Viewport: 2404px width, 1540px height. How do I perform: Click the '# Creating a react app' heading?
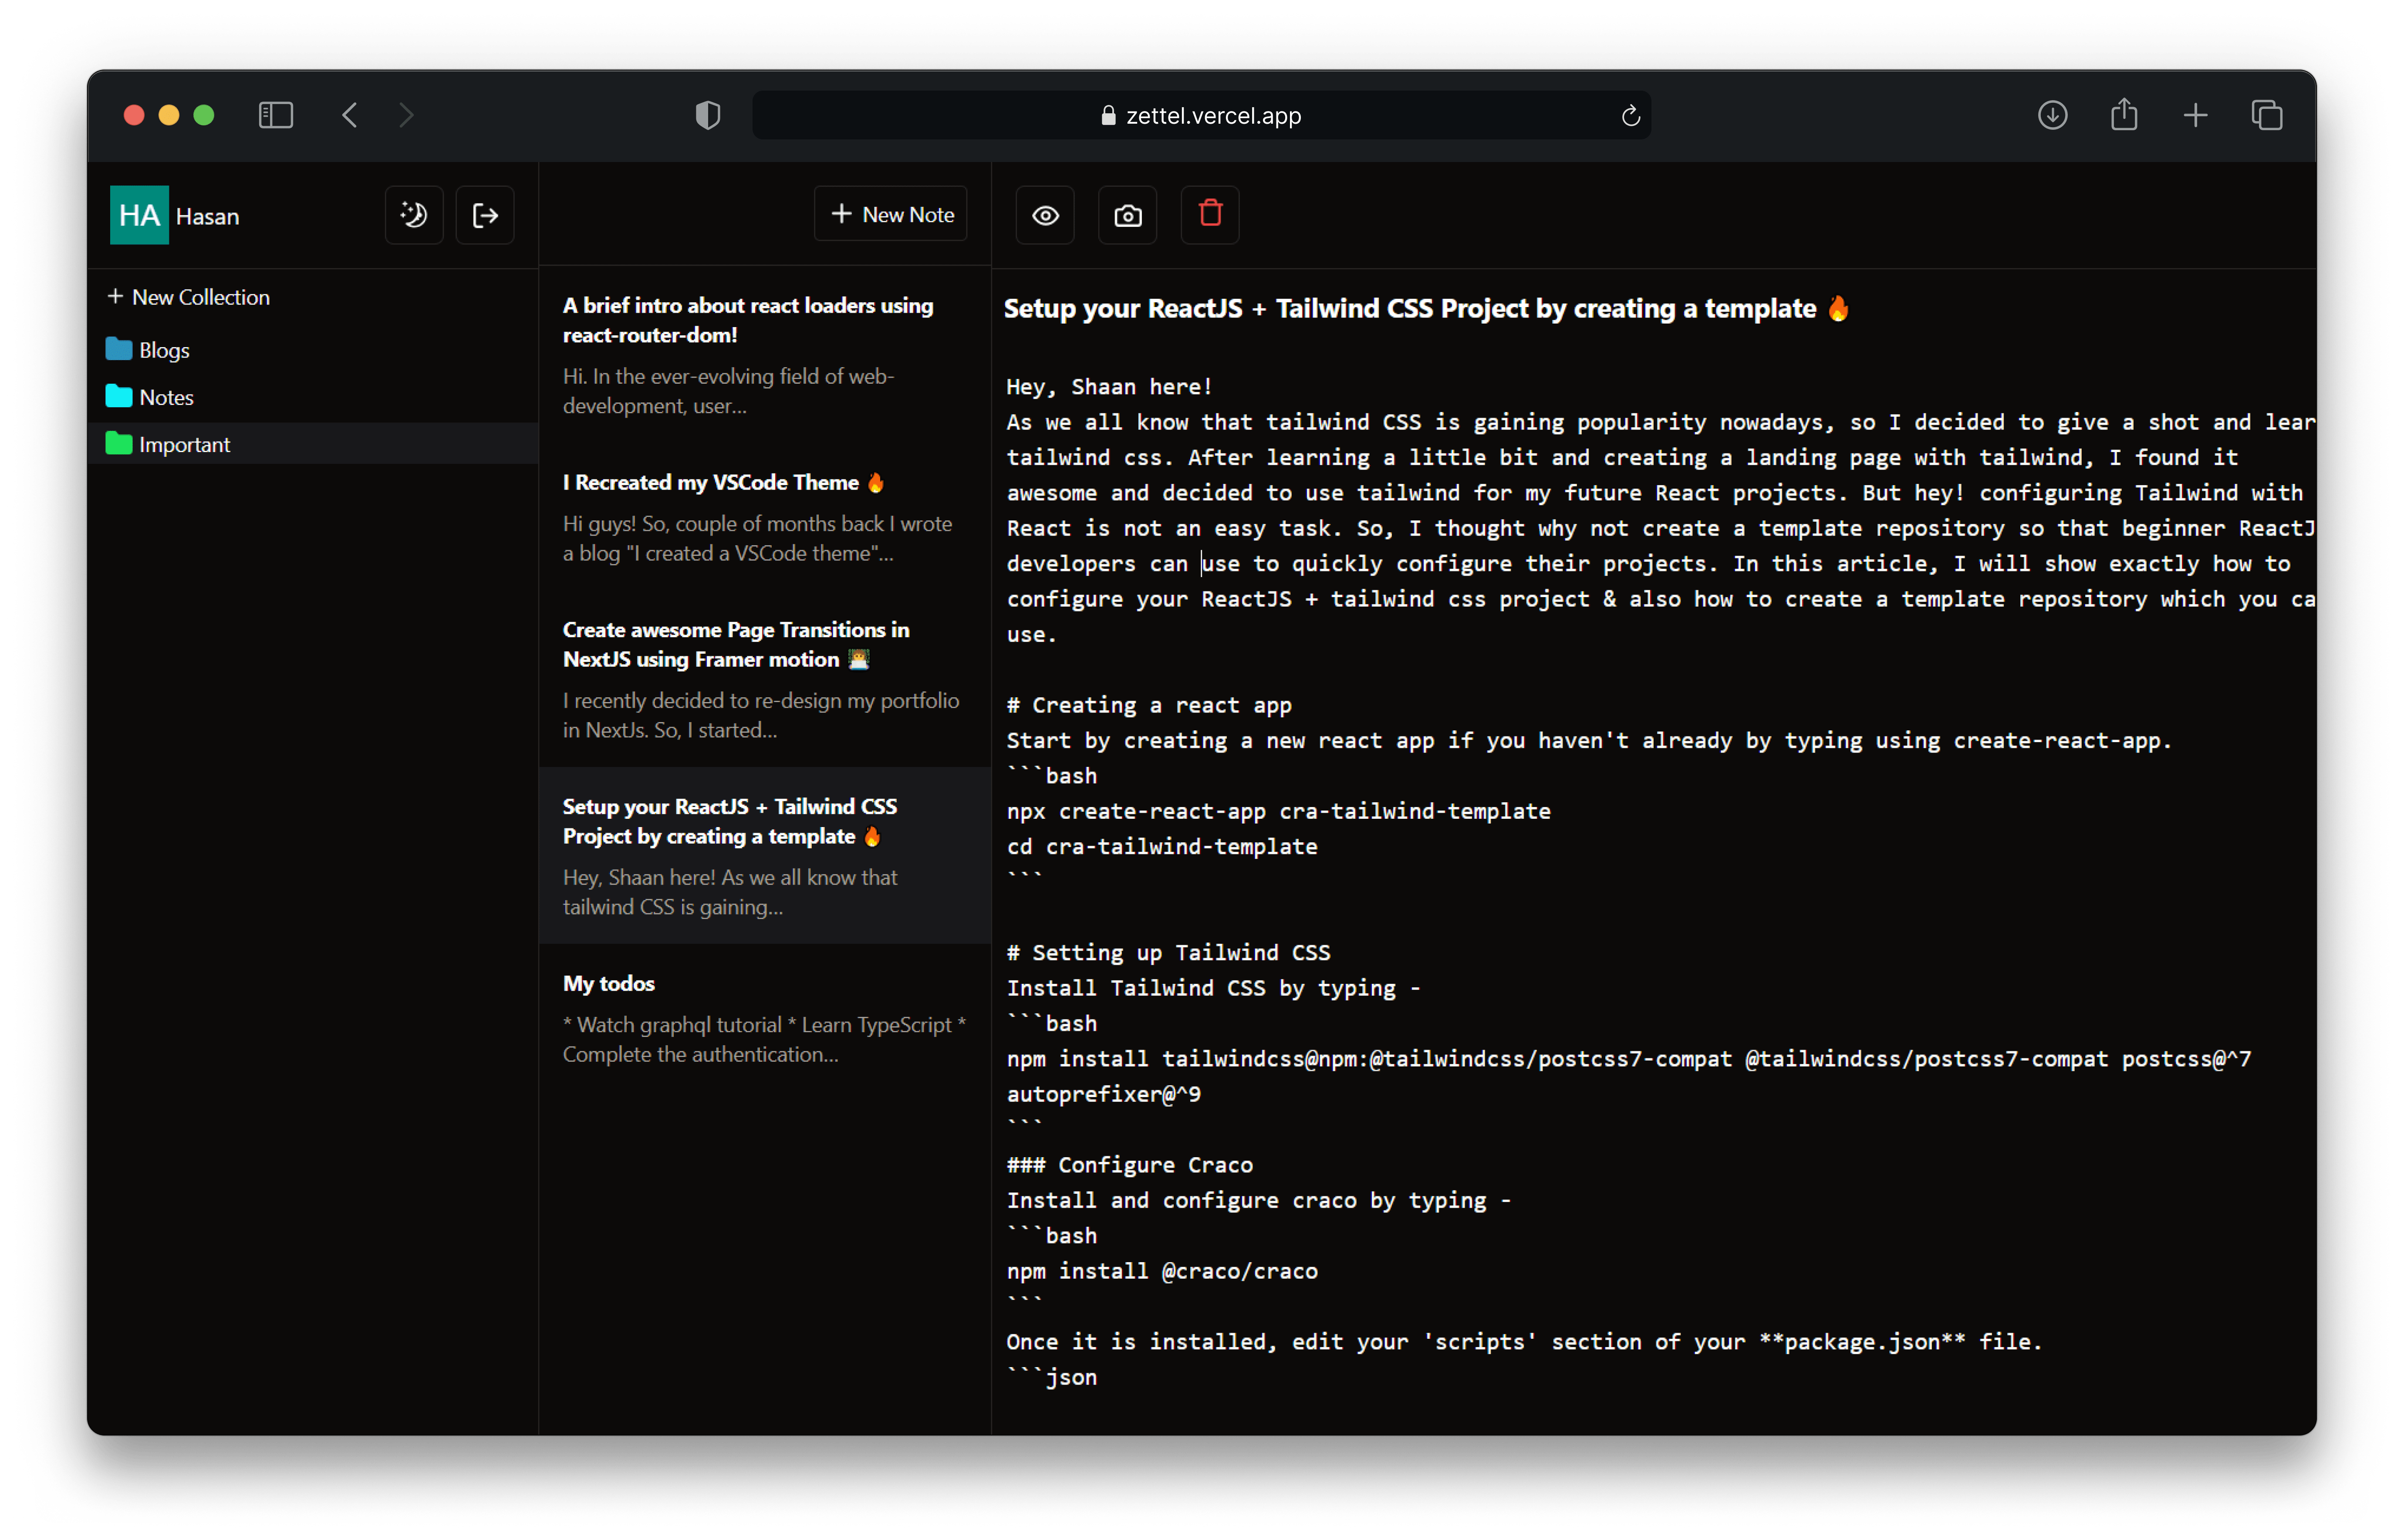coord(1149,705)
